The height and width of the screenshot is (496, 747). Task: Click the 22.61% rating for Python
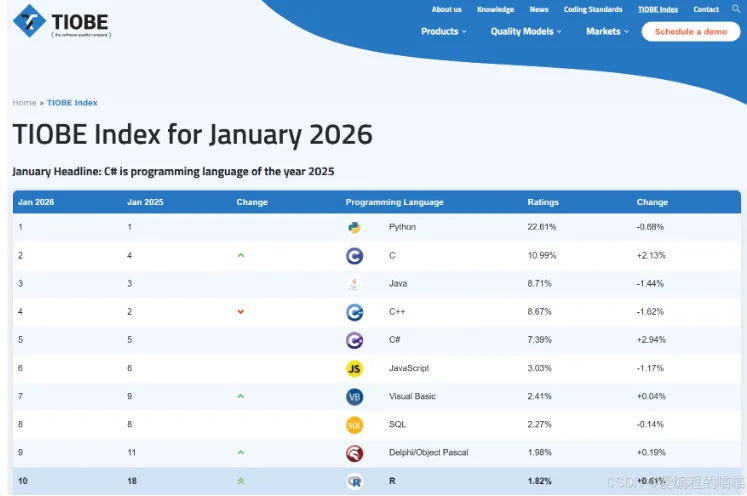pos(542,227)
